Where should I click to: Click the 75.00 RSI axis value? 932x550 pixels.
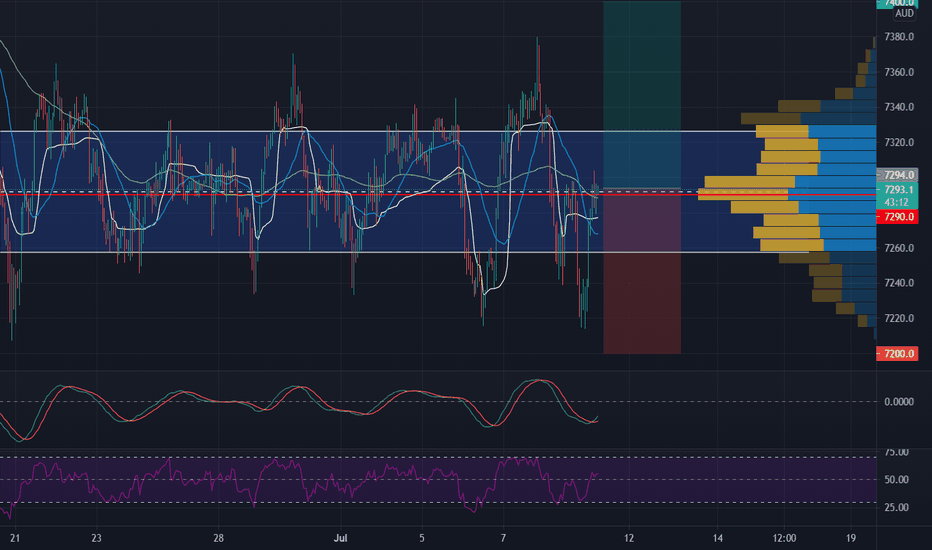tap(896, 452)
